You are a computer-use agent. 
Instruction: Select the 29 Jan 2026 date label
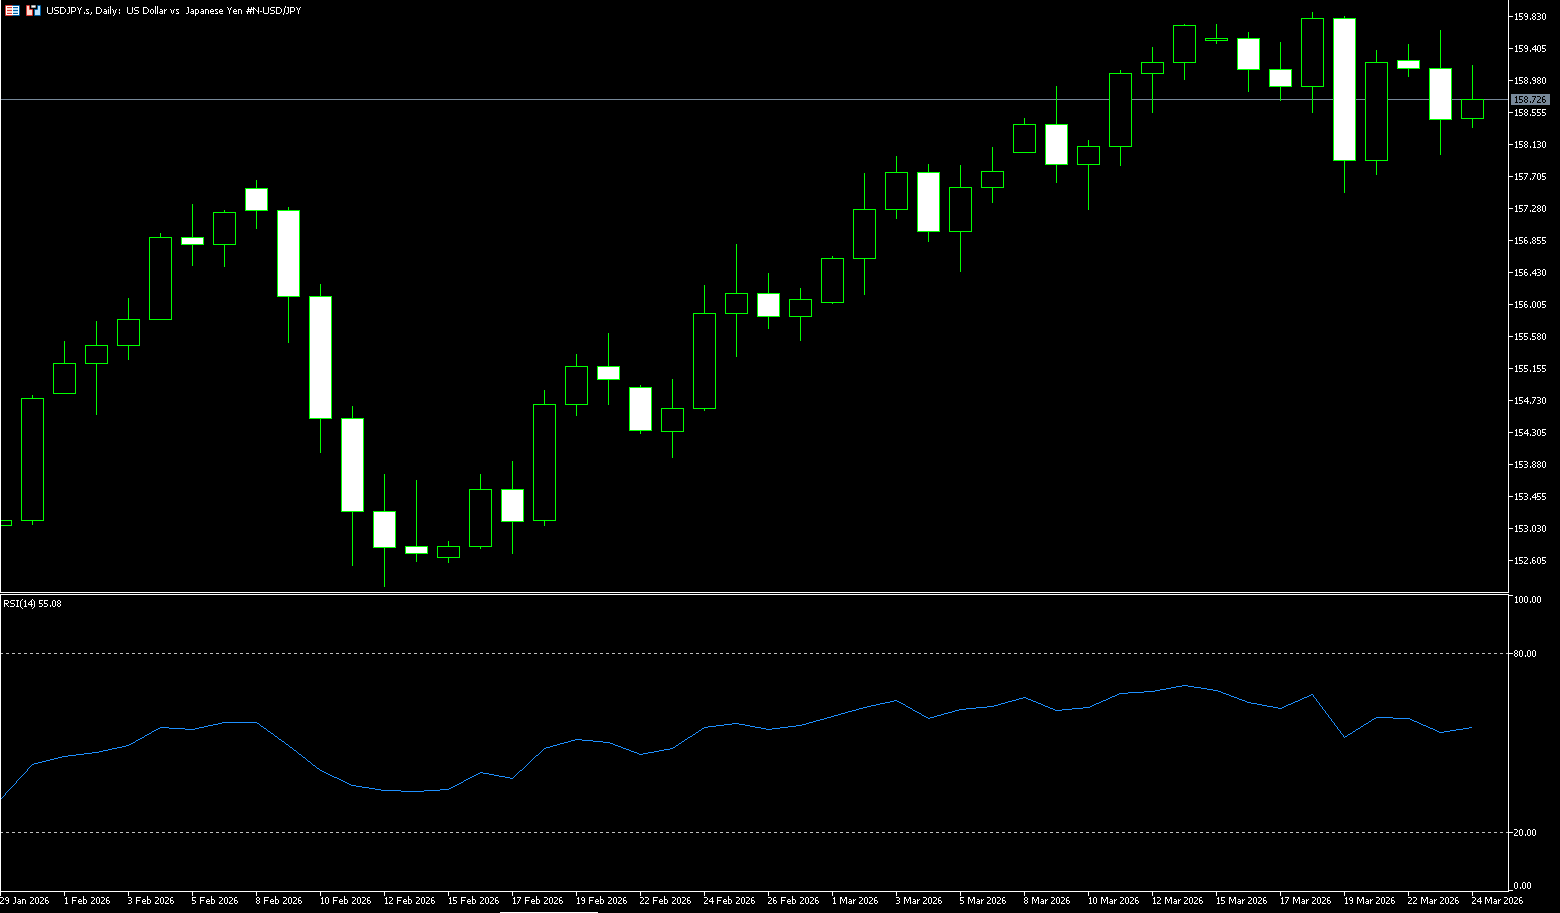click(25, 901)
